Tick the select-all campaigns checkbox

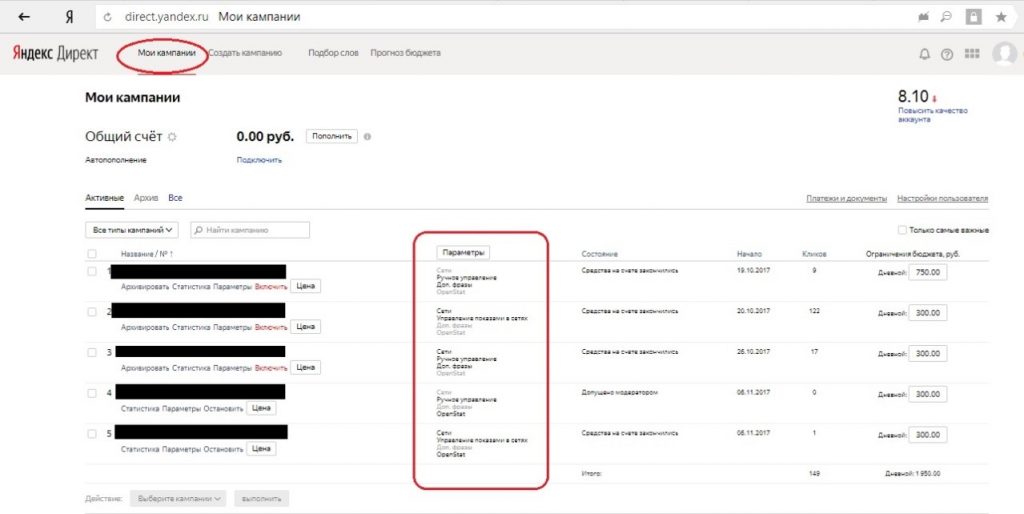coord(92,254)
